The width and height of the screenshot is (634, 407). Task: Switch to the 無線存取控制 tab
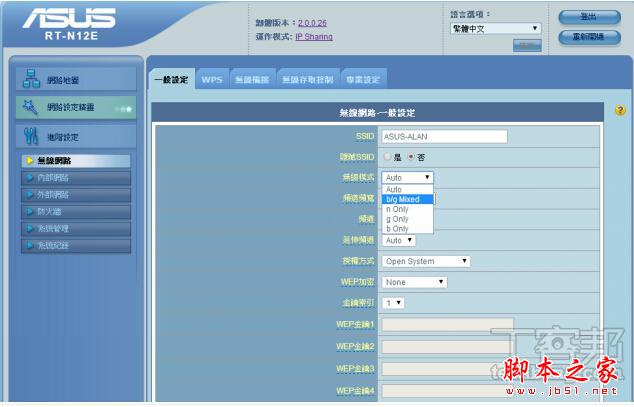[x=308, y=79]
